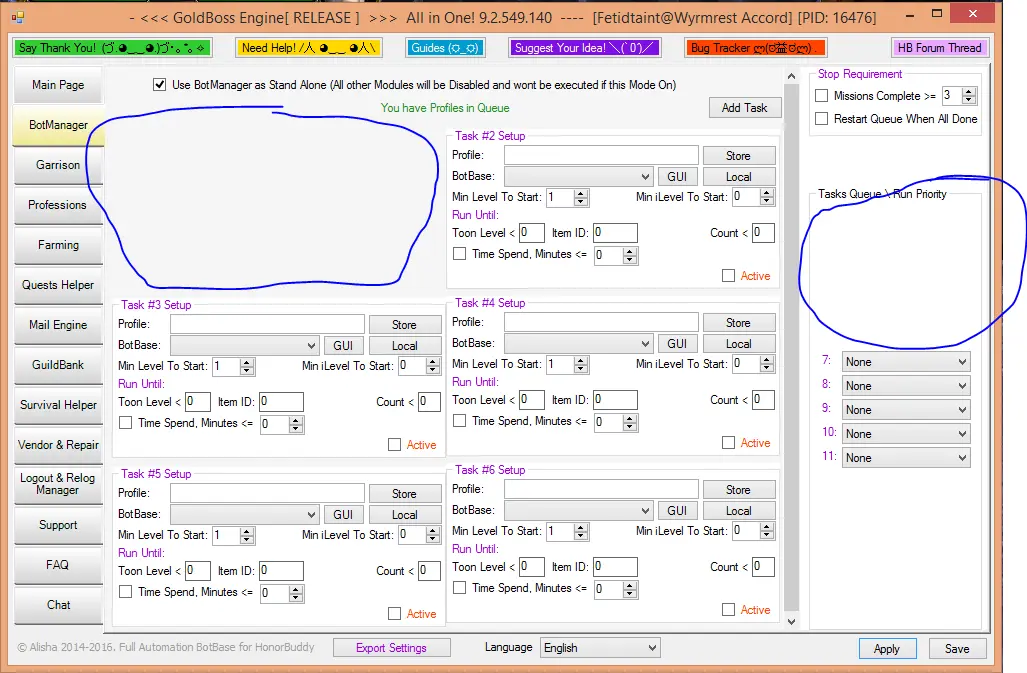Enable Restart Queue When All Done
1027x673 pixels.
821,118
